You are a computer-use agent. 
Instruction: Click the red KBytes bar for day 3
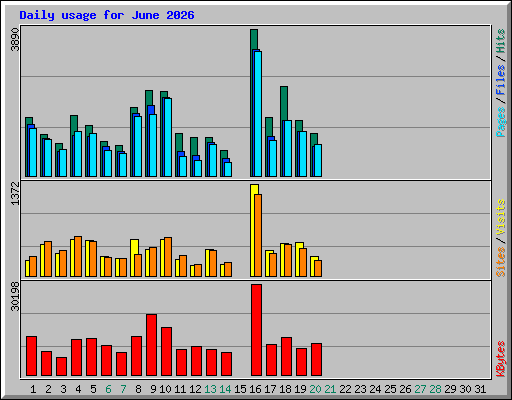[x=61, y=366]
